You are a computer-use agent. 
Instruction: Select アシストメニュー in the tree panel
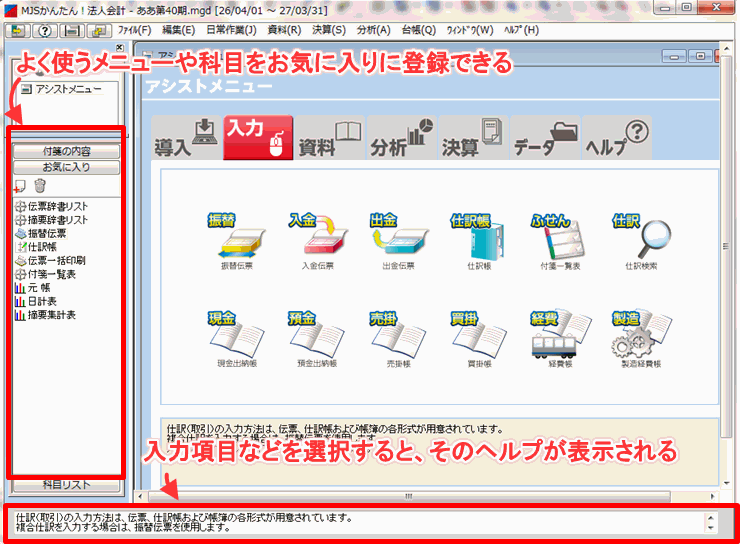(x=62, y=89)
